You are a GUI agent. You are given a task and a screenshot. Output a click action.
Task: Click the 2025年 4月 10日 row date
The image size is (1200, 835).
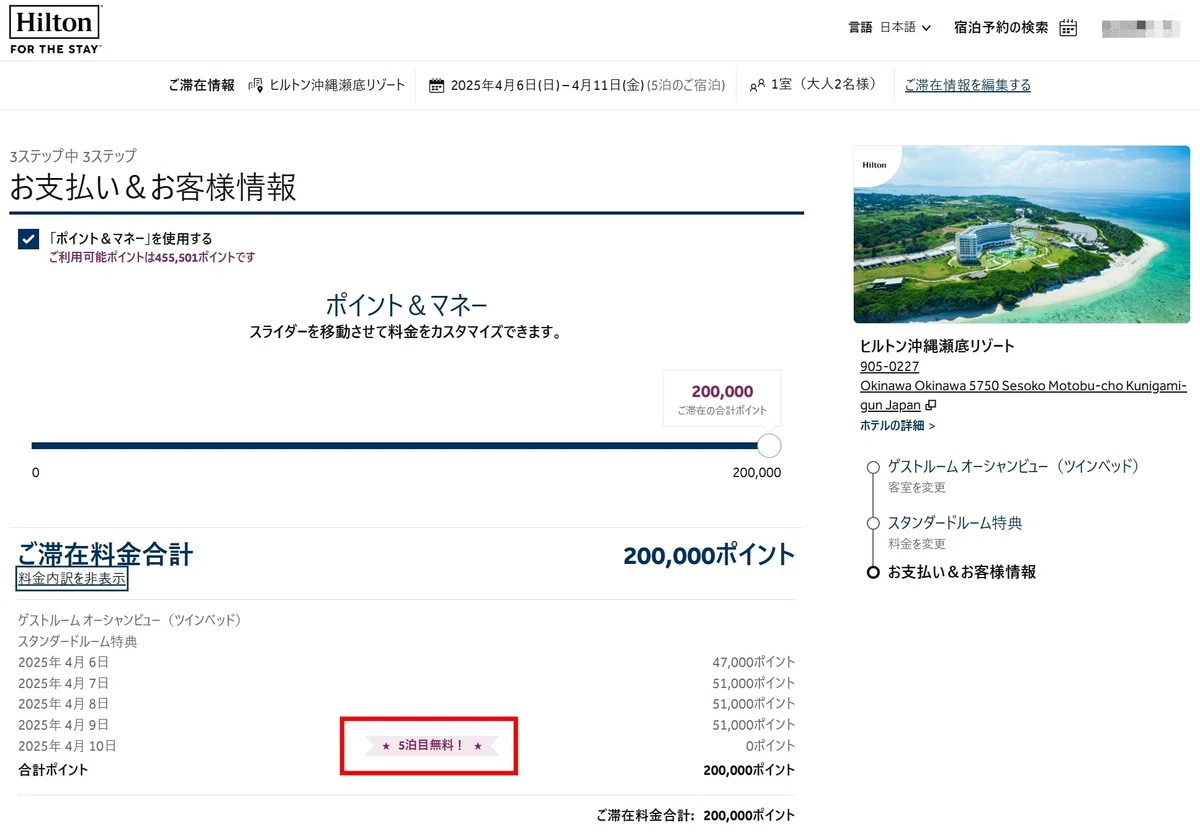[67, 746]
